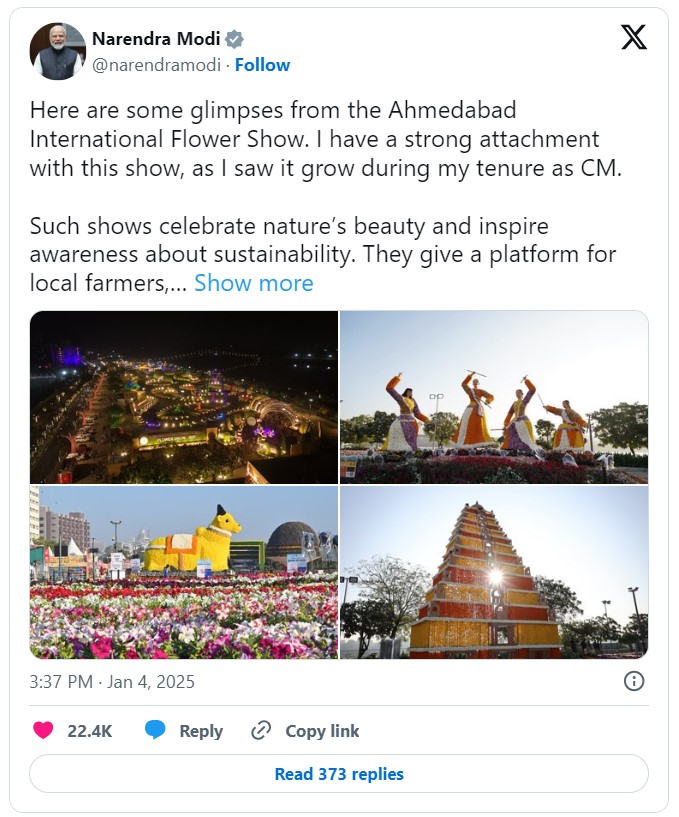This screenshot has height=817, width=679.
Task: Click the Reply text label
Action: pyautogui.click(x=201, y=731)
